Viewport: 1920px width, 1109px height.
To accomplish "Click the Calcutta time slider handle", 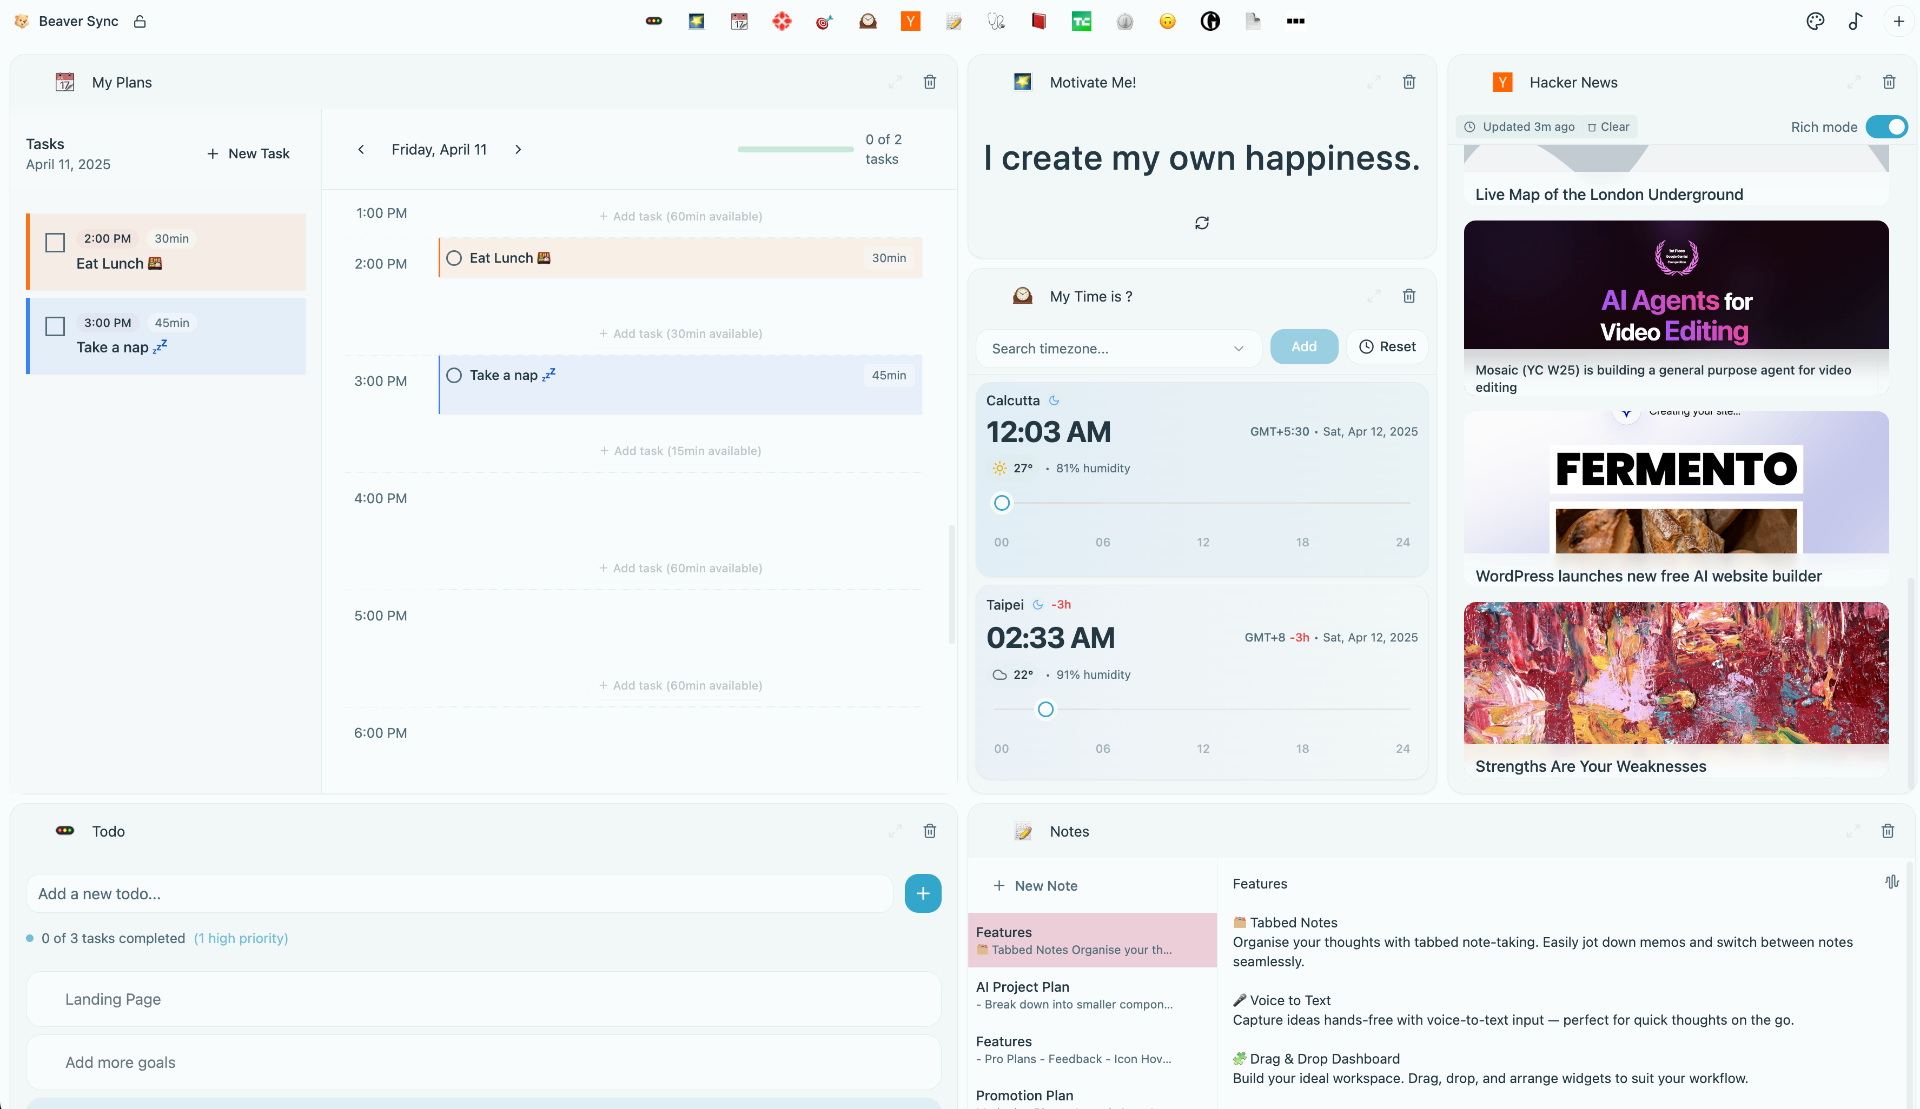I will tap(1001, 503).
